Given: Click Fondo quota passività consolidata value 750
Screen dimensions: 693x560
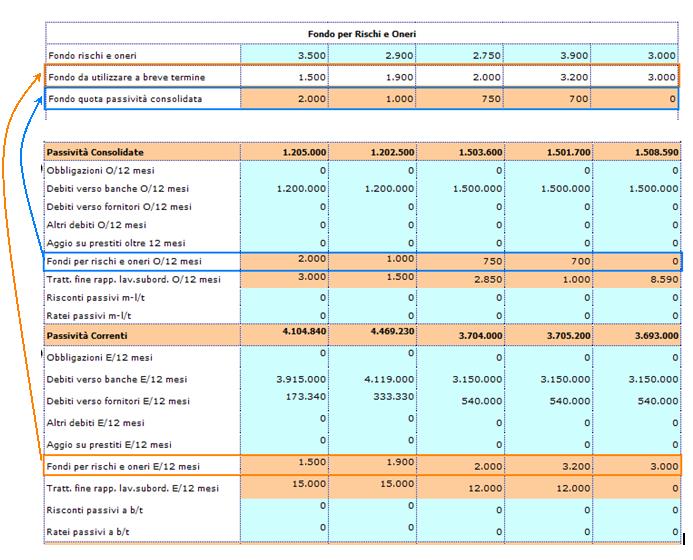Looking at the screenshot, I should (491, 99).
